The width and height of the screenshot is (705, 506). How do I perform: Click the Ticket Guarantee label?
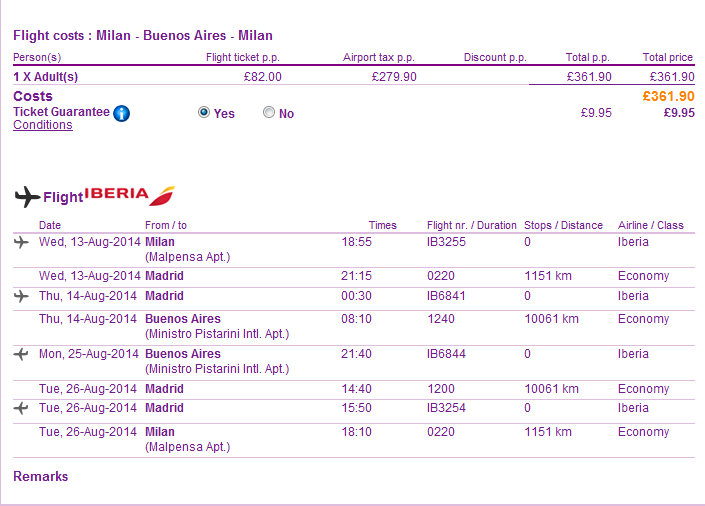click(x=61, y=112)
